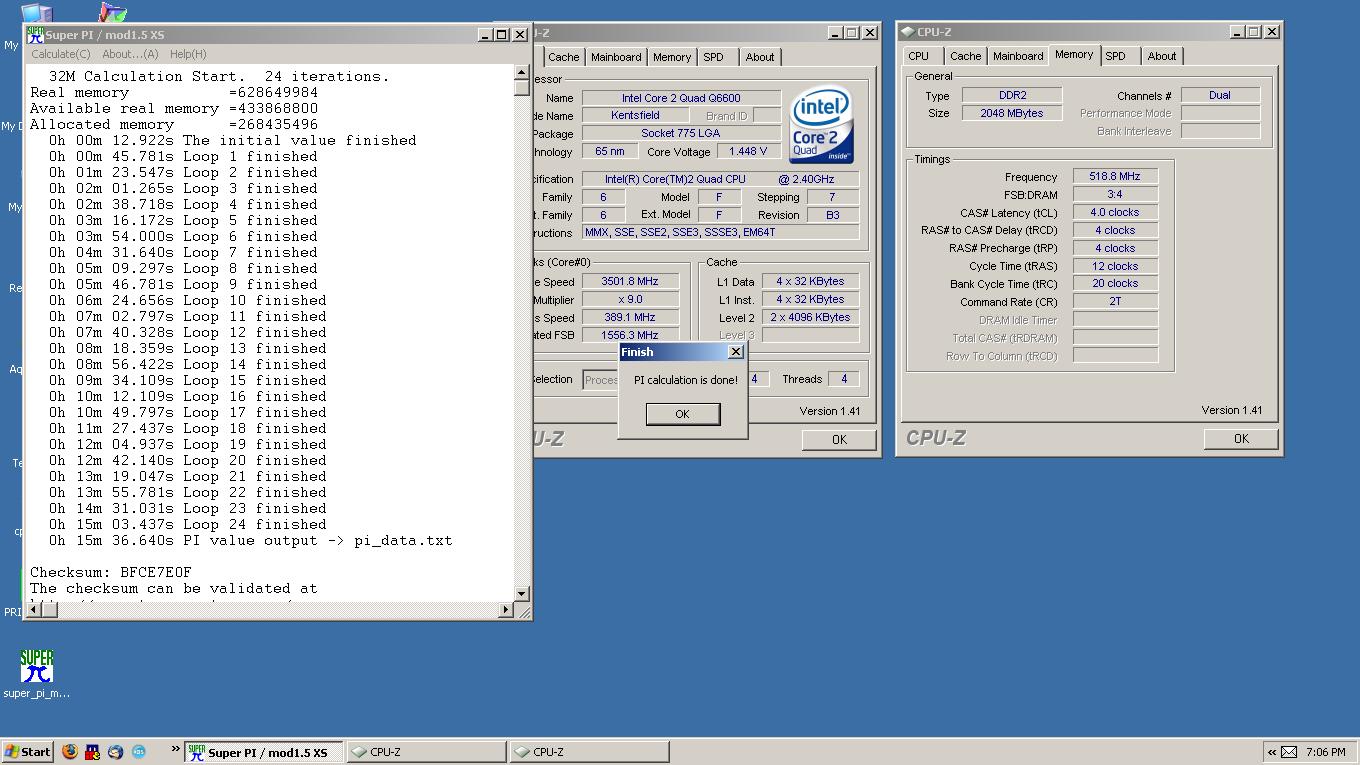Click the memory Type DDR2 field

(x=1012, y=95)
